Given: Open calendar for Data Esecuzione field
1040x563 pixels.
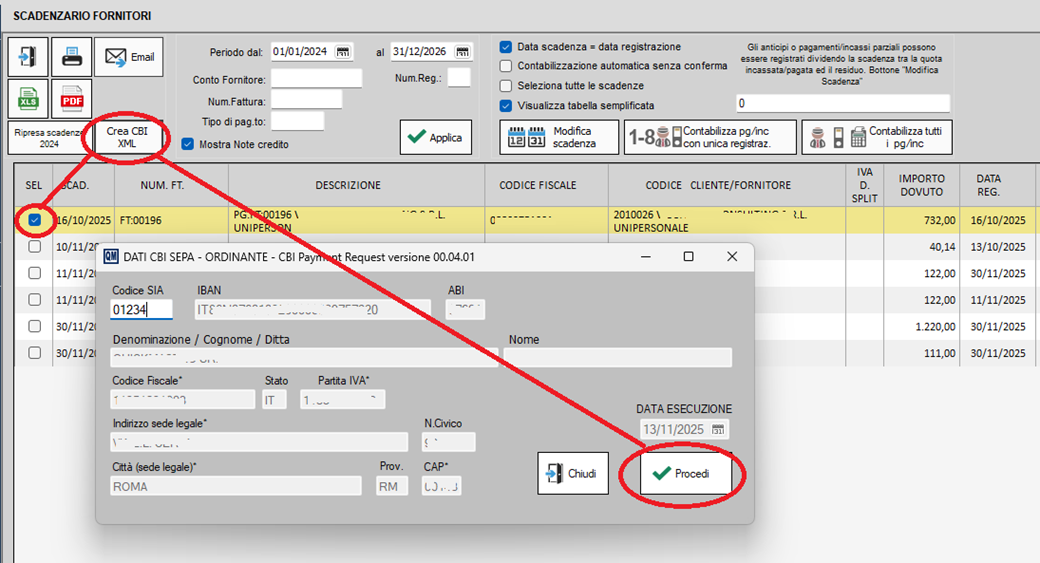Looking at the screenshot, I should [720, 429].
